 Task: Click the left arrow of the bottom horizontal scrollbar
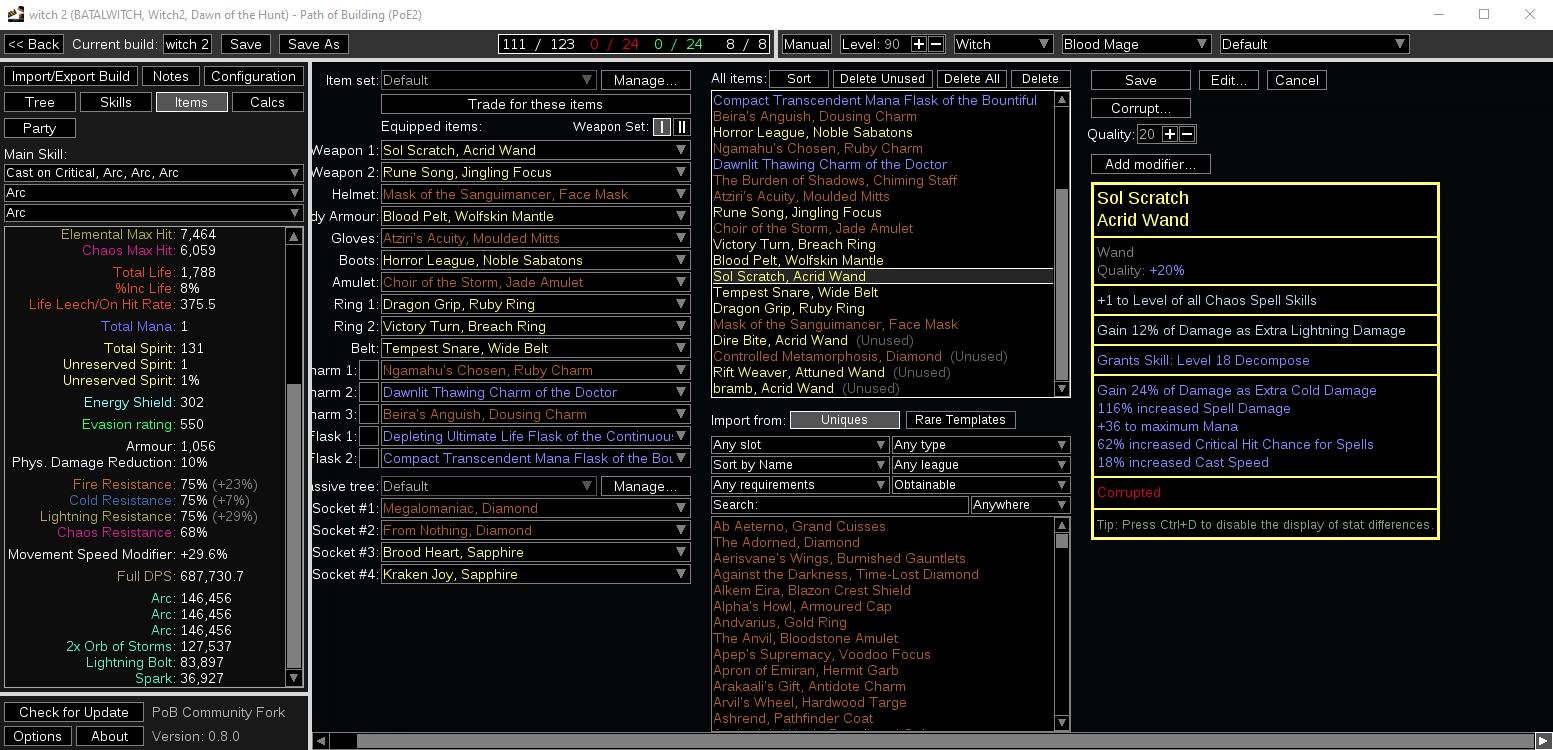click(x=321, y=741)
